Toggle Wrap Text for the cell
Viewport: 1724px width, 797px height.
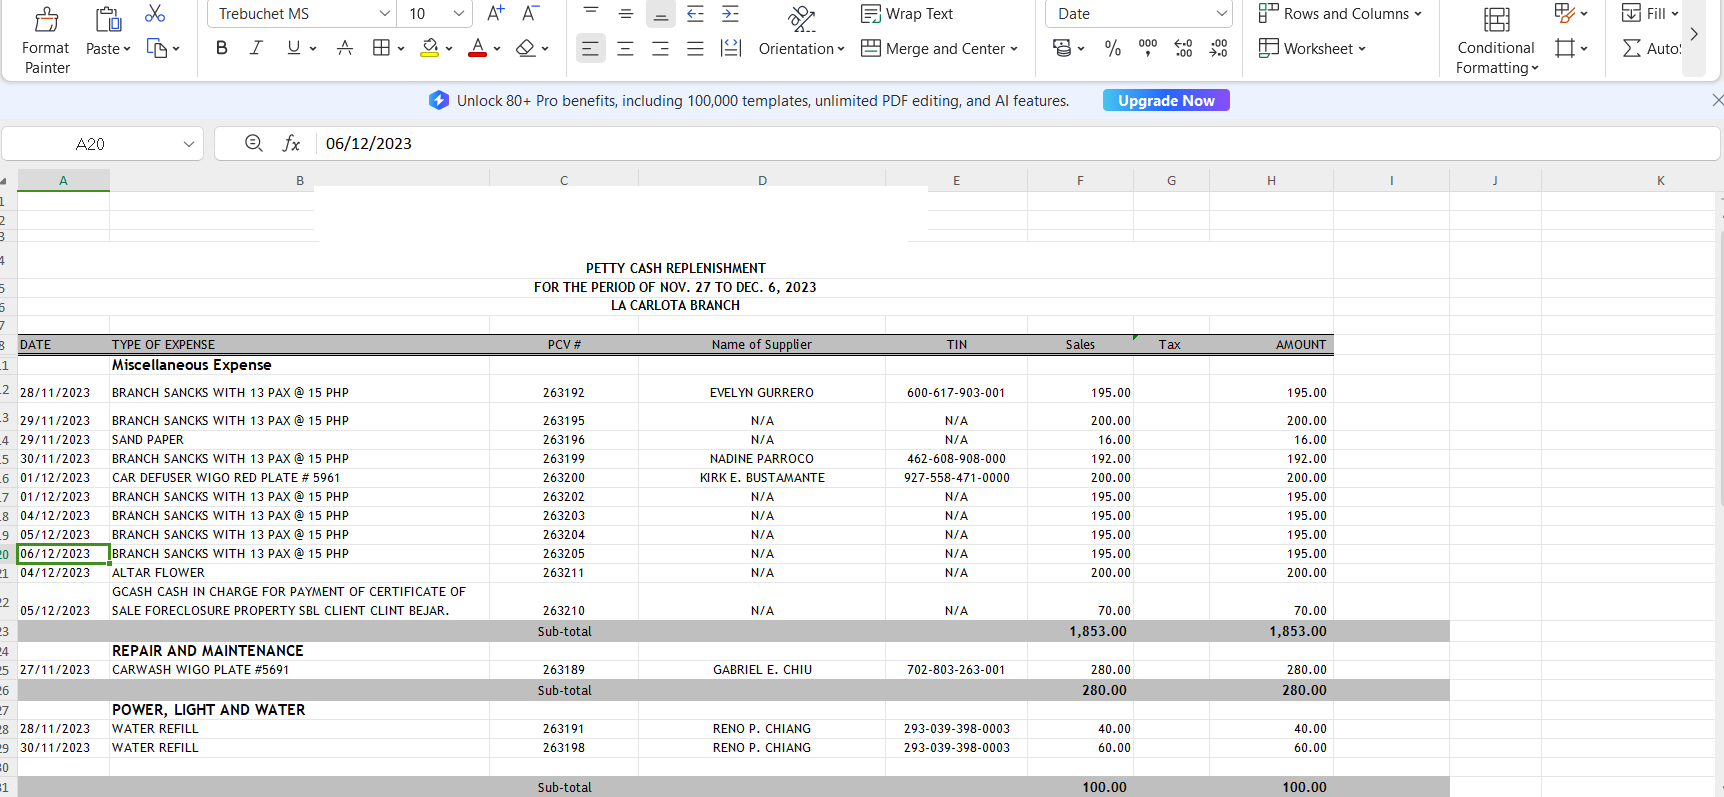(x=907, y=14)
